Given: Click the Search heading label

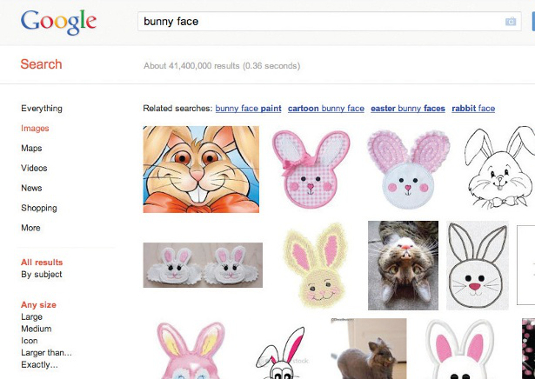Looking at the screenshot, I should click(x=41, y=64).
